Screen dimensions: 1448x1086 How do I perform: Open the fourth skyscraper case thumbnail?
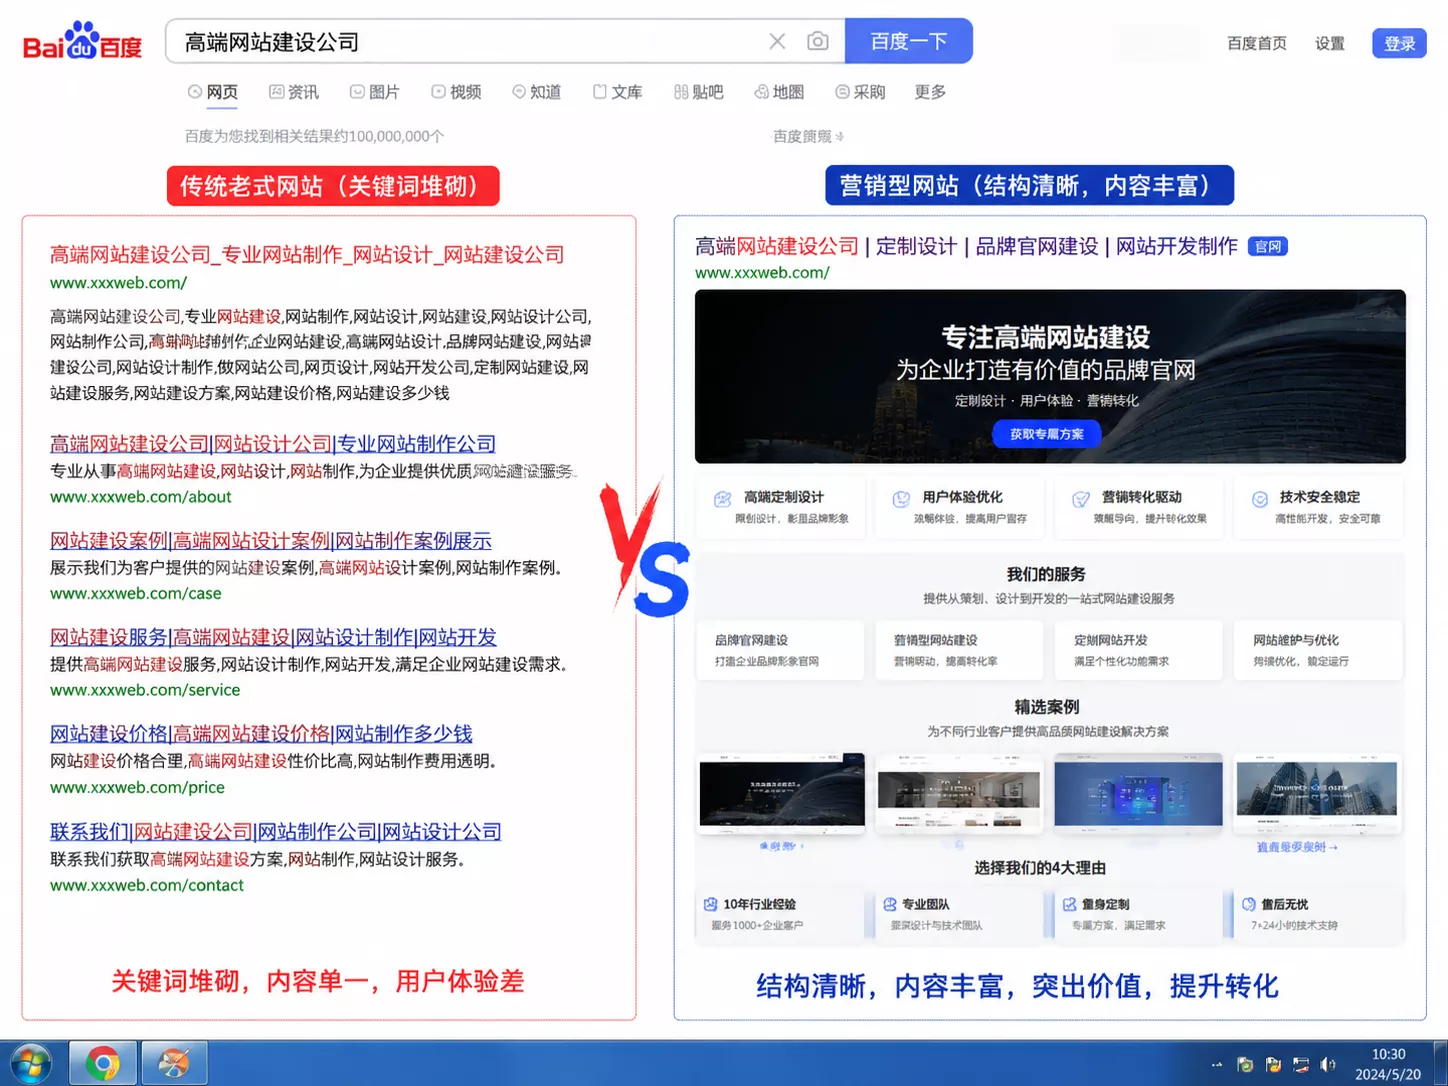click(x=1317, y=794)
